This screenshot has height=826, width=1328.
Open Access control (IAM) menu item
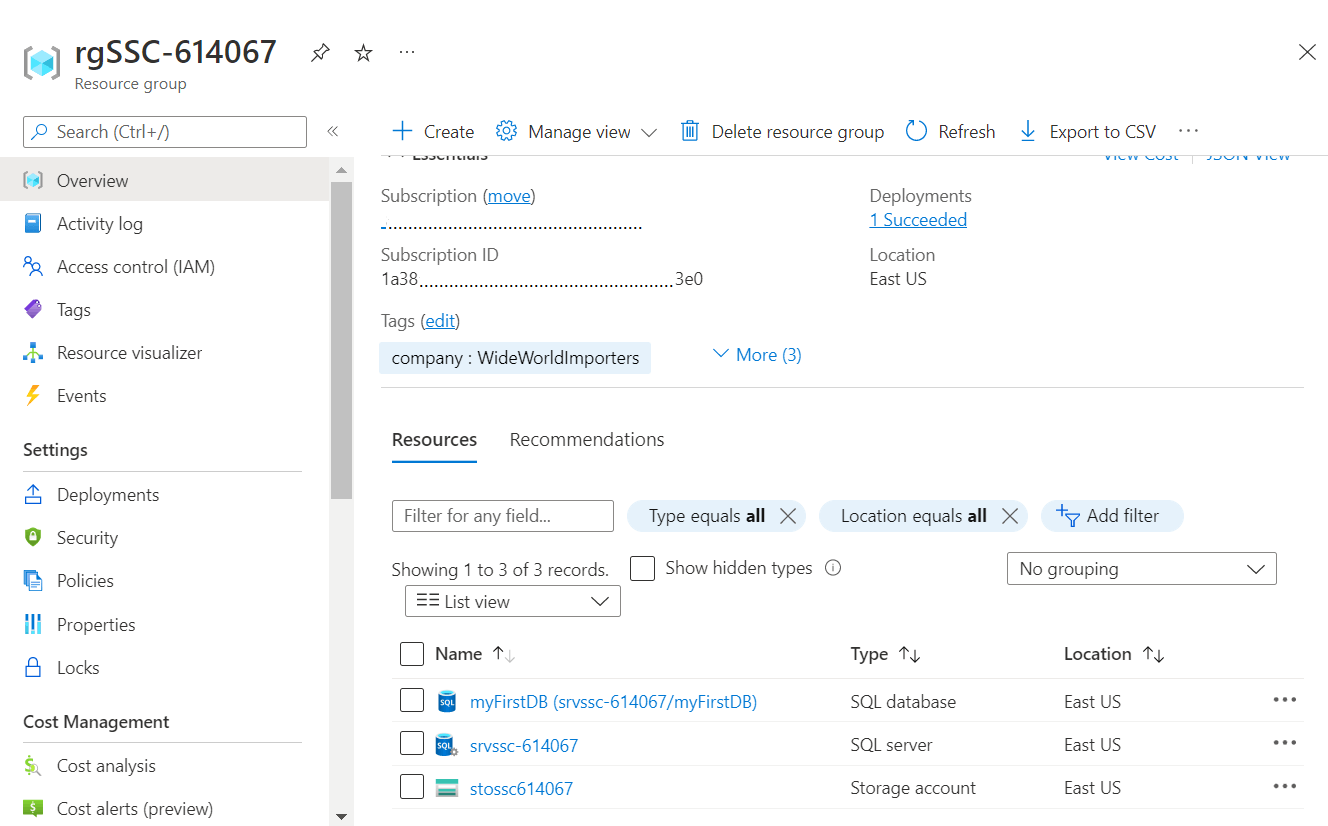[135, 267]
